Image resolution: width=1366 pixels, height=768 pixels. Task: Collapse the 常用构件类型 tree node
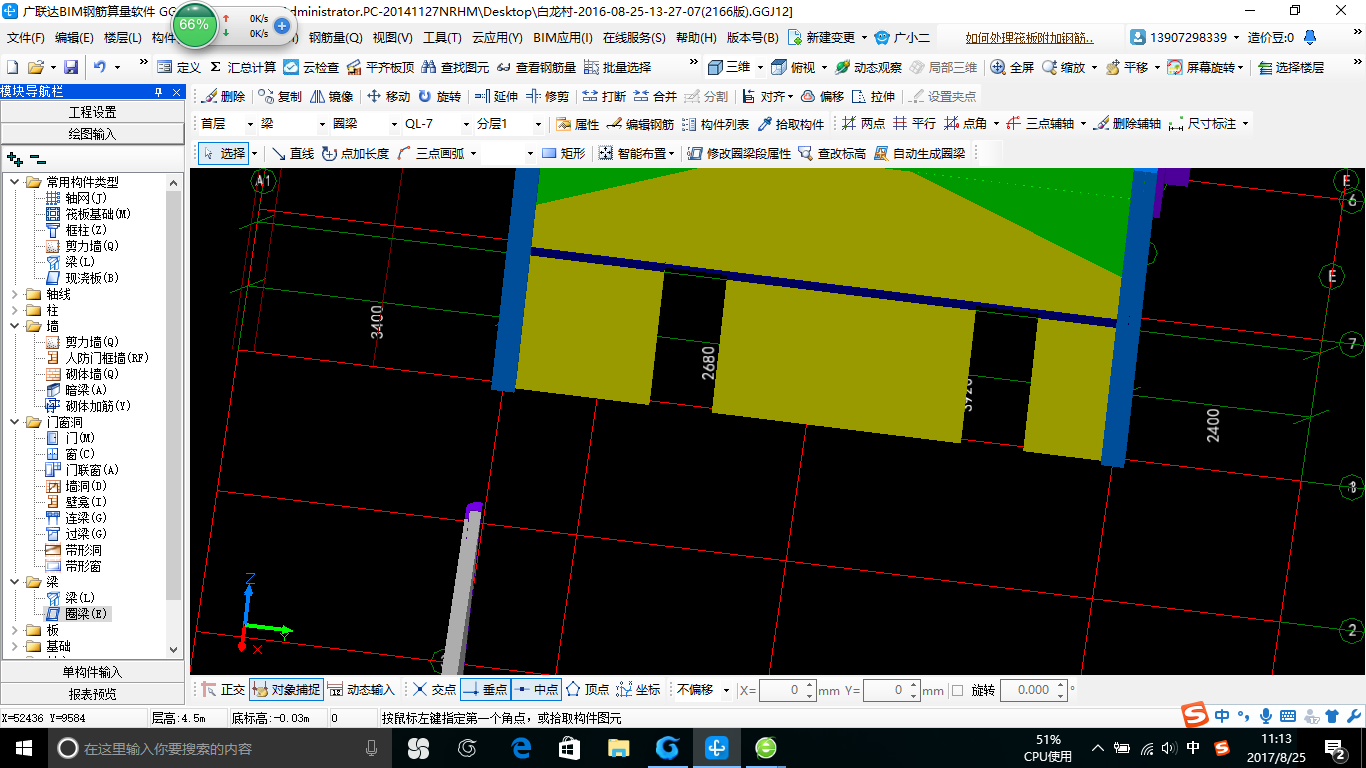coord(15,182)
